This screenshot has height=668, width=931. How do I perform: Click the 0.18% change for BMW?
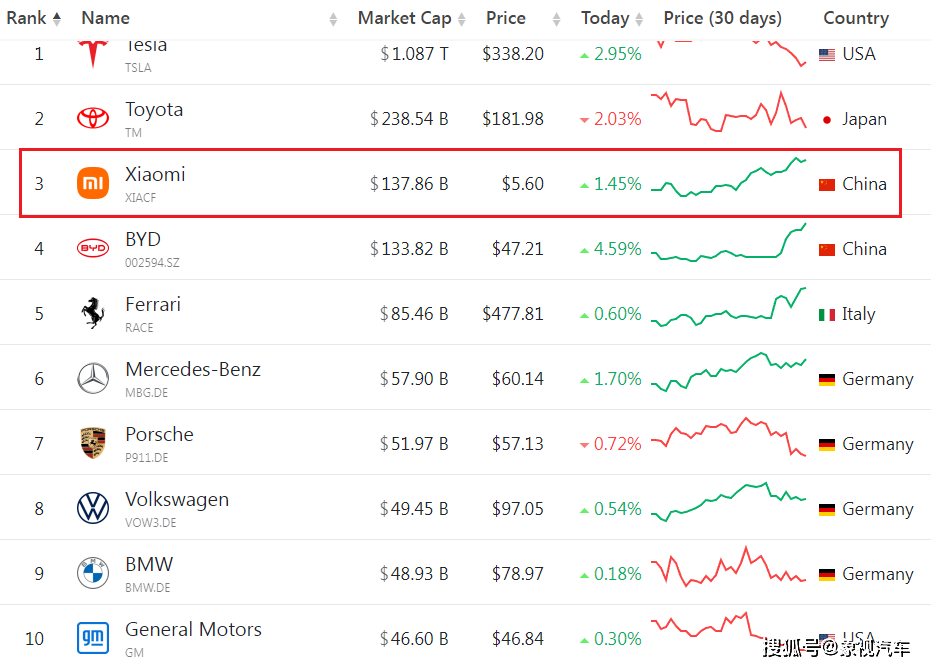point(618,574)
